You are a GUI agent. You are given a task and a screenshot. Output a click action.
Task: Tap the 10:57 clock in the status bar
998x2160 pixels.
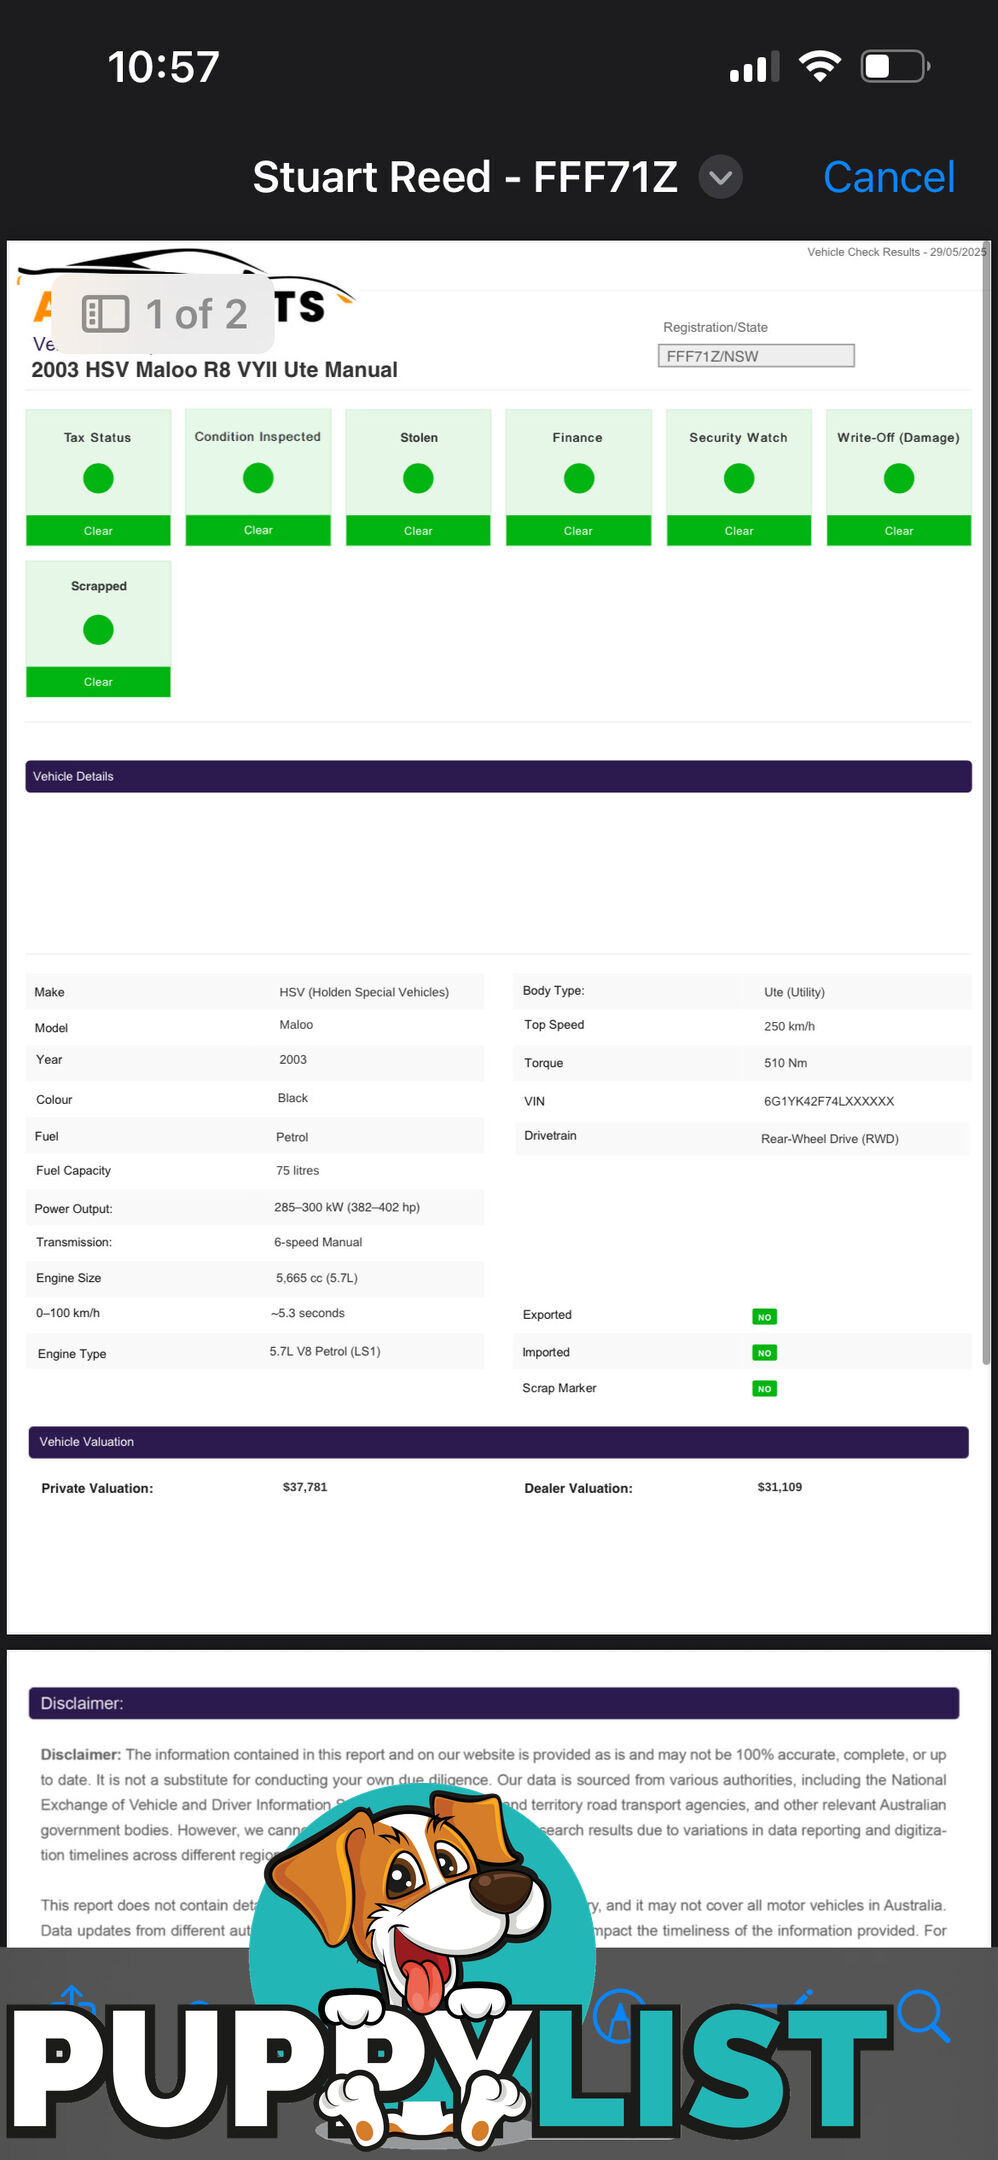tap(163, 68)
